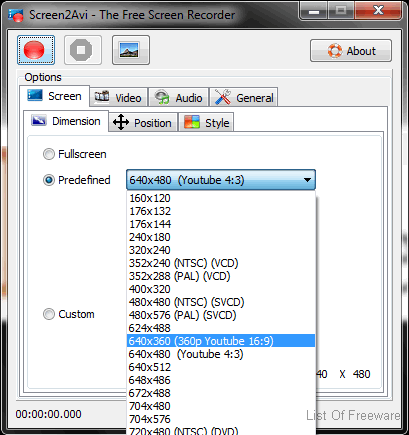This screenshot has width=409, height=435.
Task: Select 480x480 (NTSC) (SVCD)
Action: coord(221,302)
